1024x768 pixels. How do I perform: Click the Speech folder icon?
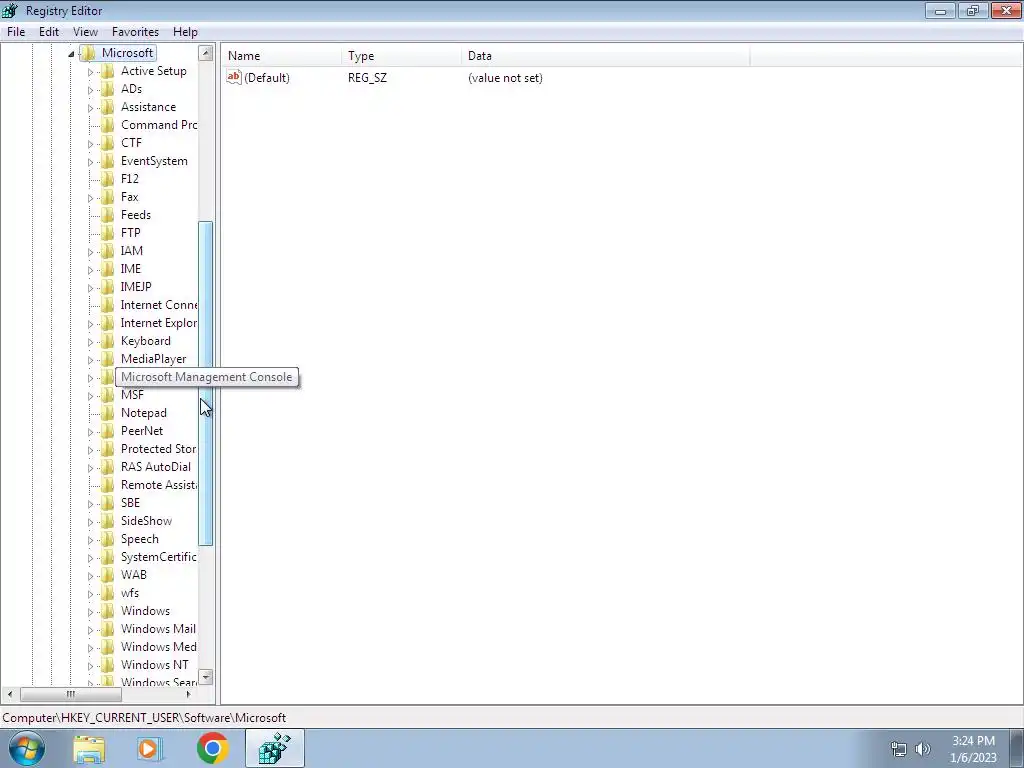(x=108, y=539)
